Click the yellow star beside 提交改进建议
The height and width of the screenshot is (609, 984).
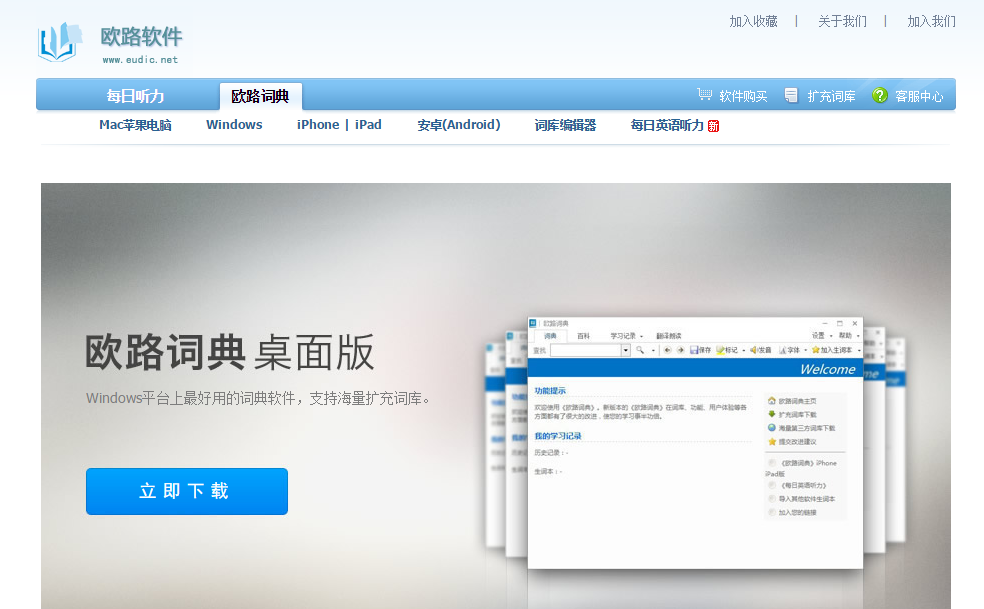tap(770, 440)
